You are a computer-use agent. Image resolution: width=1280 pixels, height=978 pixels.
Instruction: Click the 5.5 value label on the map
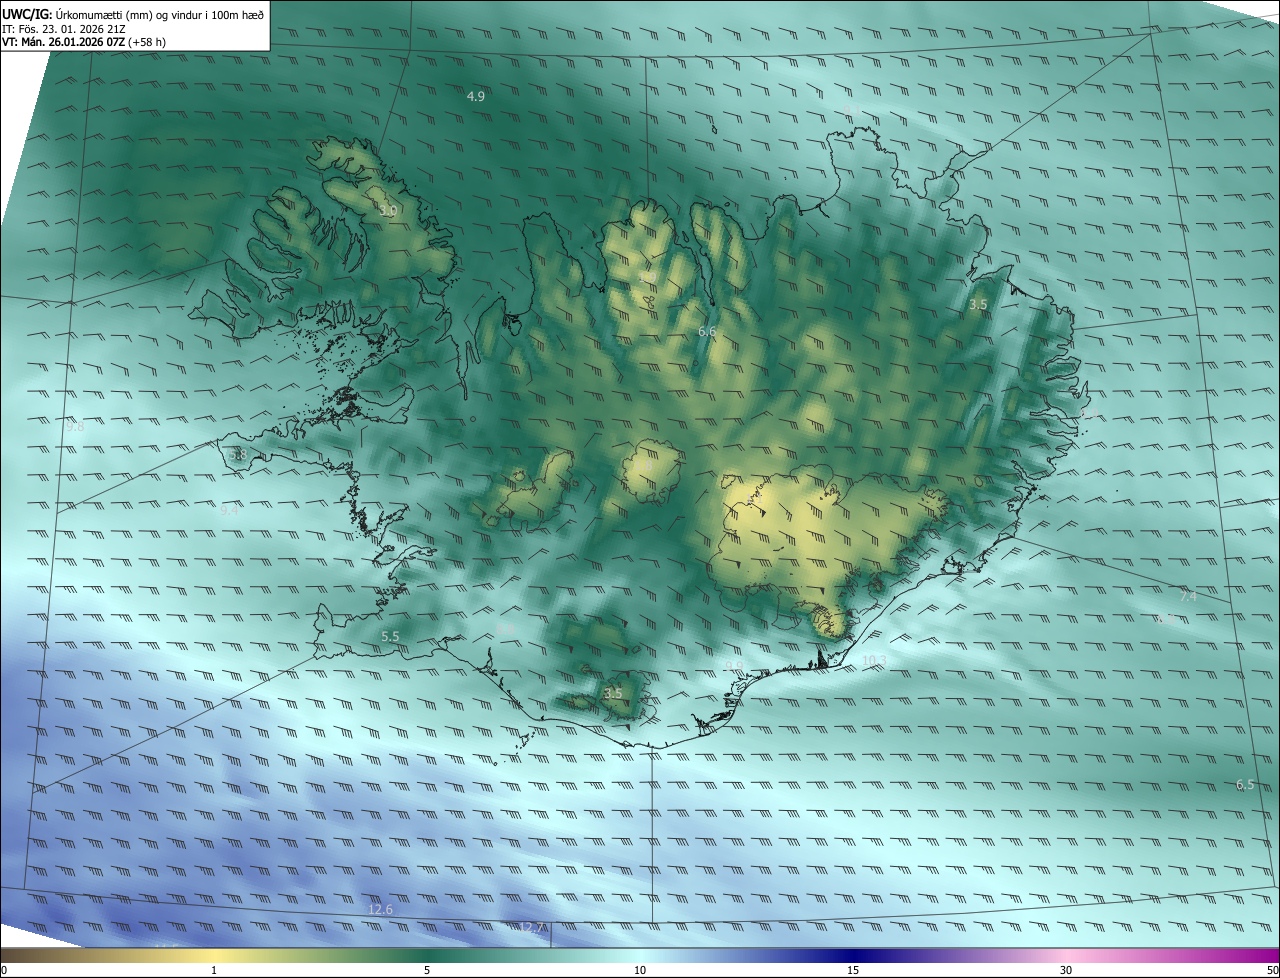(390, 636)
